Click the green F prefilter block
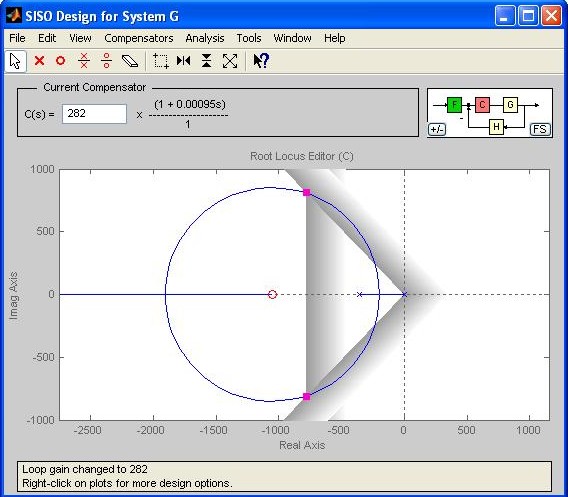The width and height of the screenshot is (568, 497). click(x=454, y=105)
